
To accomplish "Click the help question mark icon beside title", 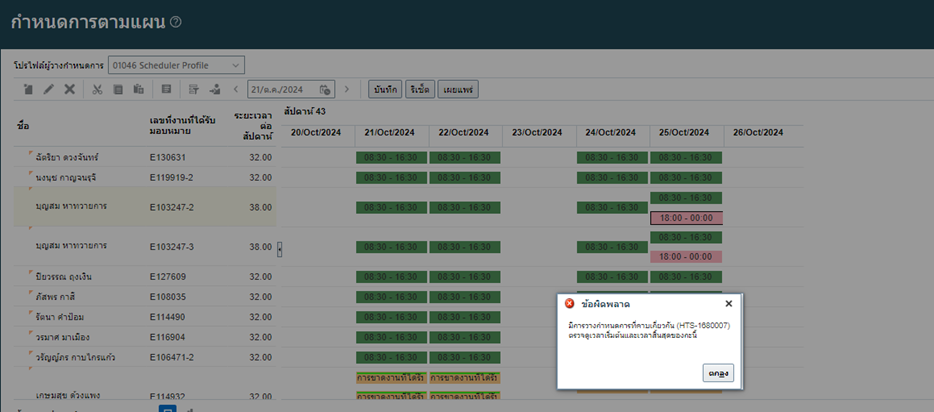I will tap(176, 21).
